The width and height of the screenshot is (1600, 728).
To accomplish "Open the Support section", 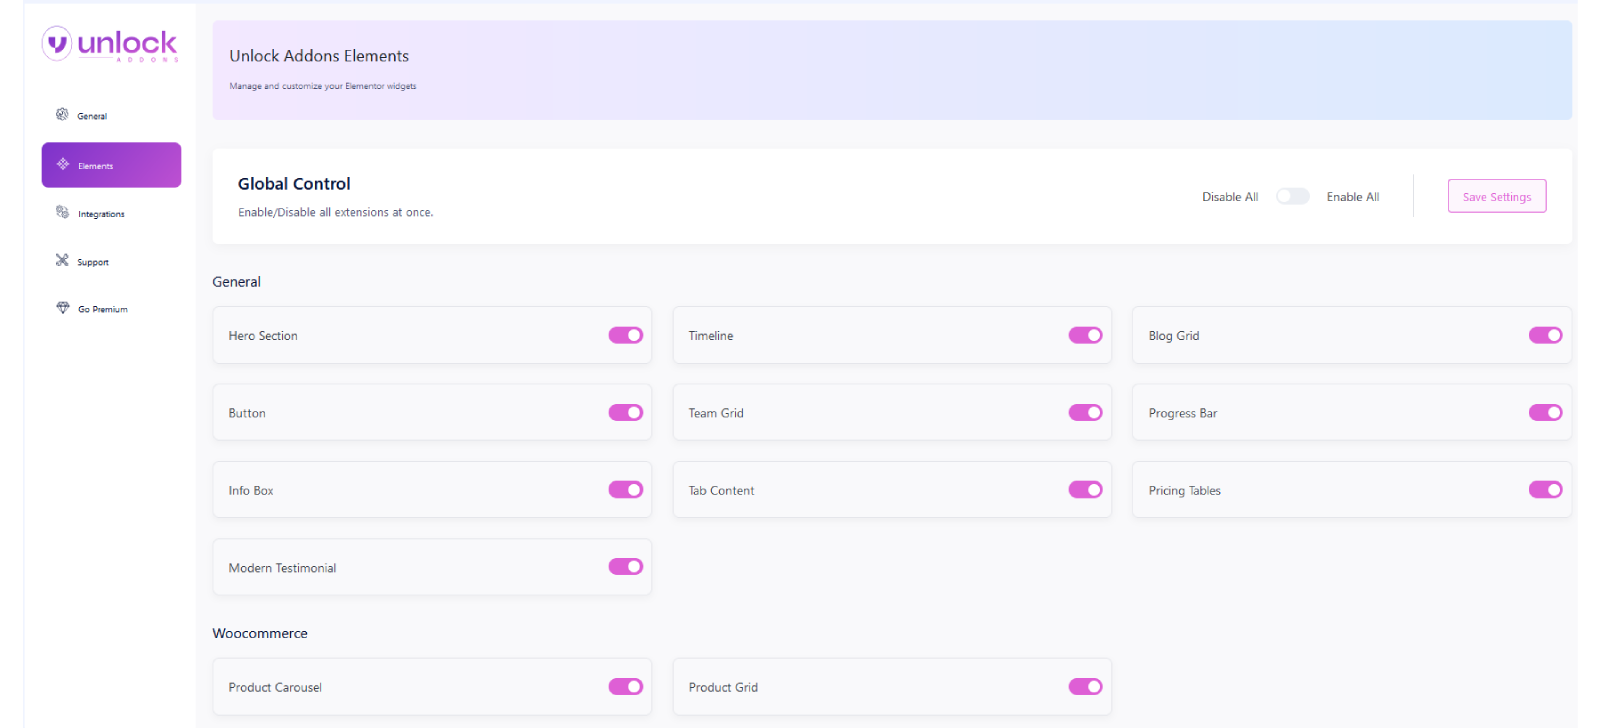I will [x=93, y=262].
